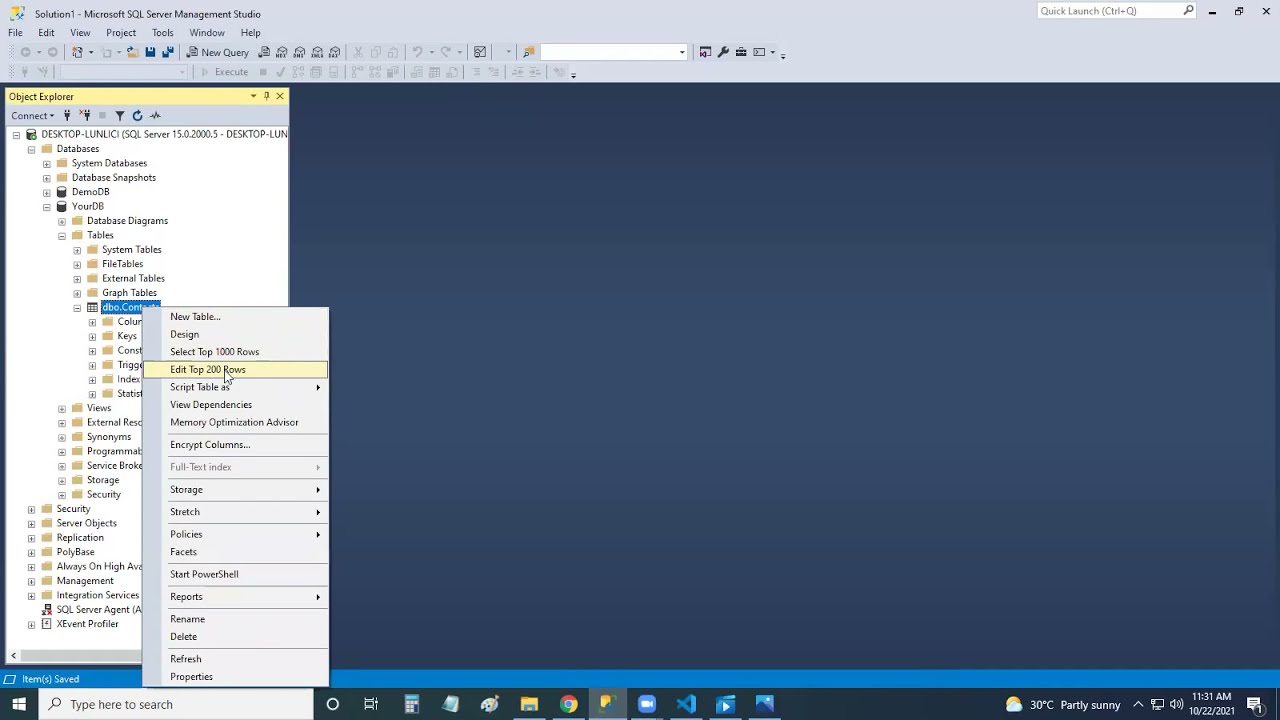Image resolution: width=1280 pixels, height=720 pixels.
Task: Open the Stretch submenu
Action: pyautogui.click(x=235, y=512)
